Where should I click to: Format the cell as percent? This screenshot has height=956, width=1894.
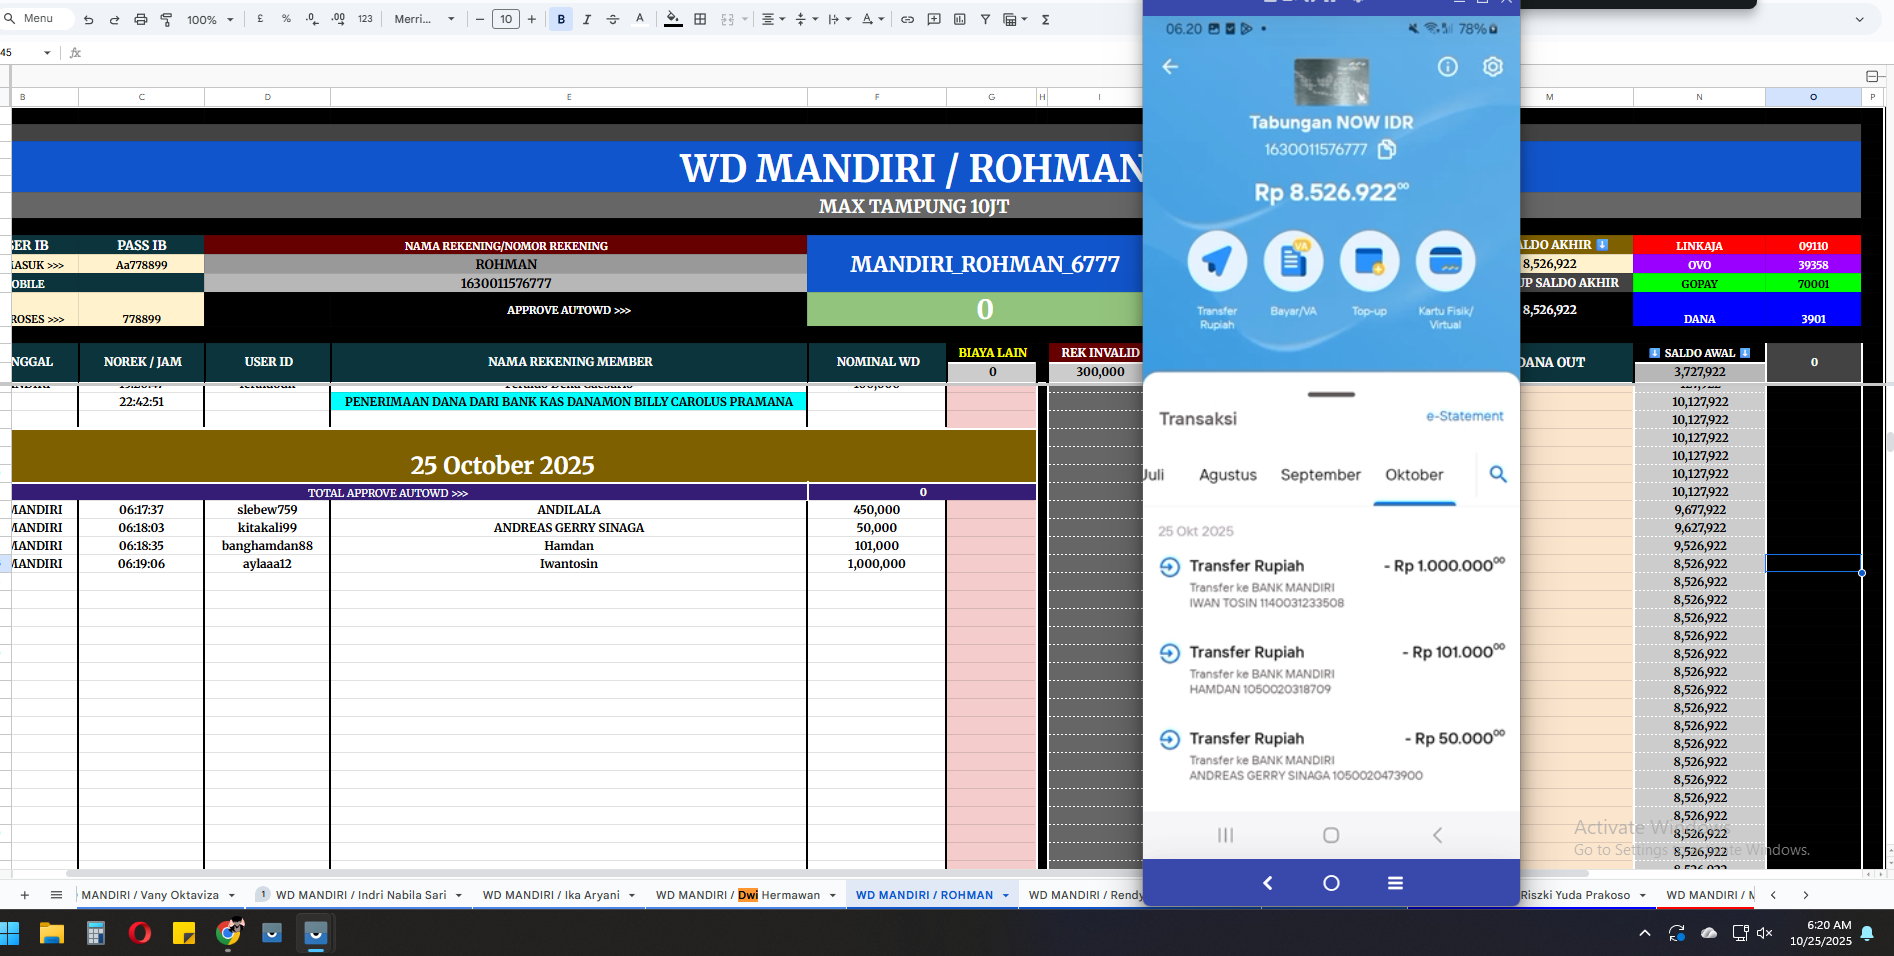286,19
